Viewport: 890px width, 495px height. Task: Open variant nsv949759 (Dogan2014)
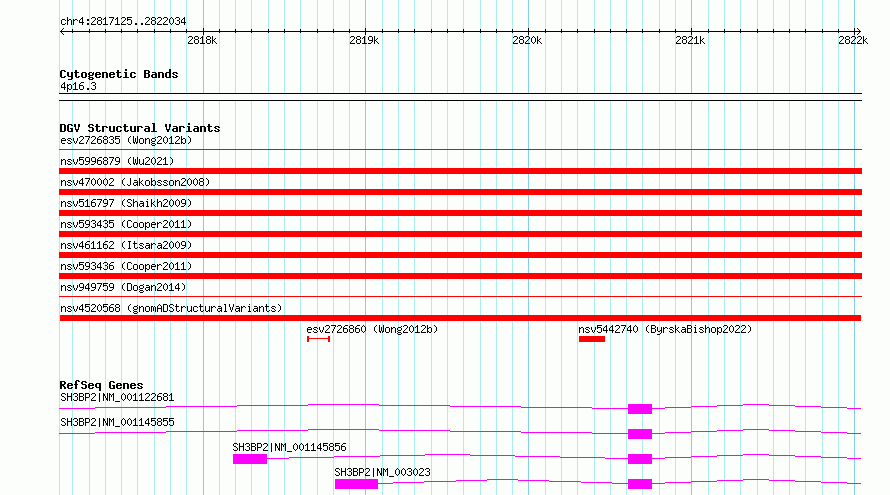pos(123,287)
